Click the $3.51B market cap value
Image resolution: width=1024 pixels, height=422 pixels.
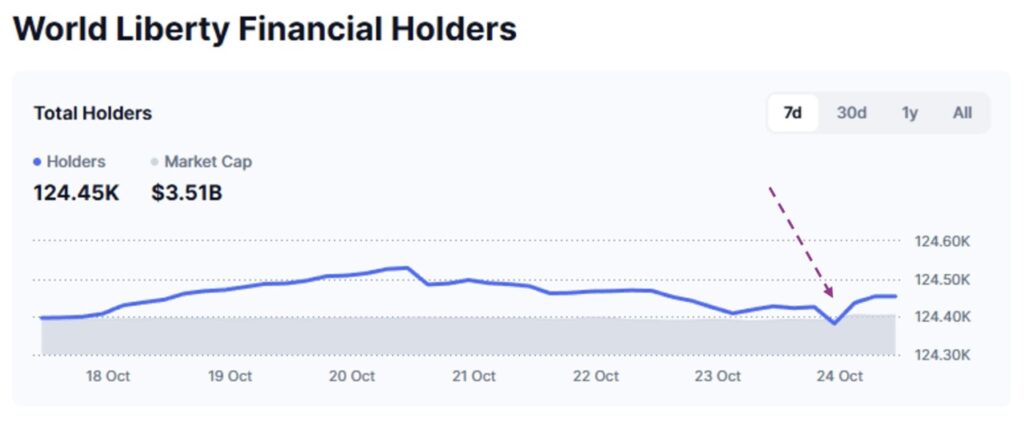tap(187, 192)
